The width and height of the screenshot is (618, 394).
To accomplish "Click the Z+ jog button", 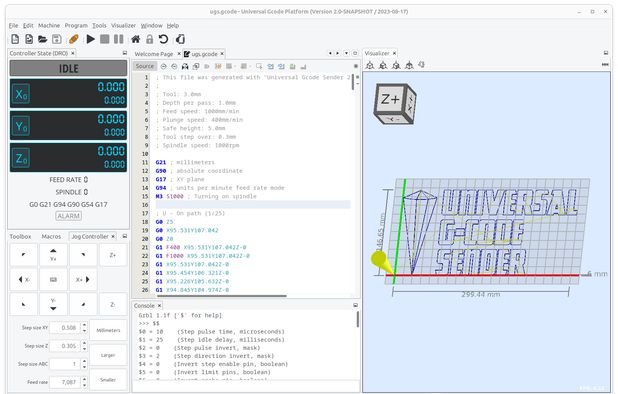I will (113, 255).
